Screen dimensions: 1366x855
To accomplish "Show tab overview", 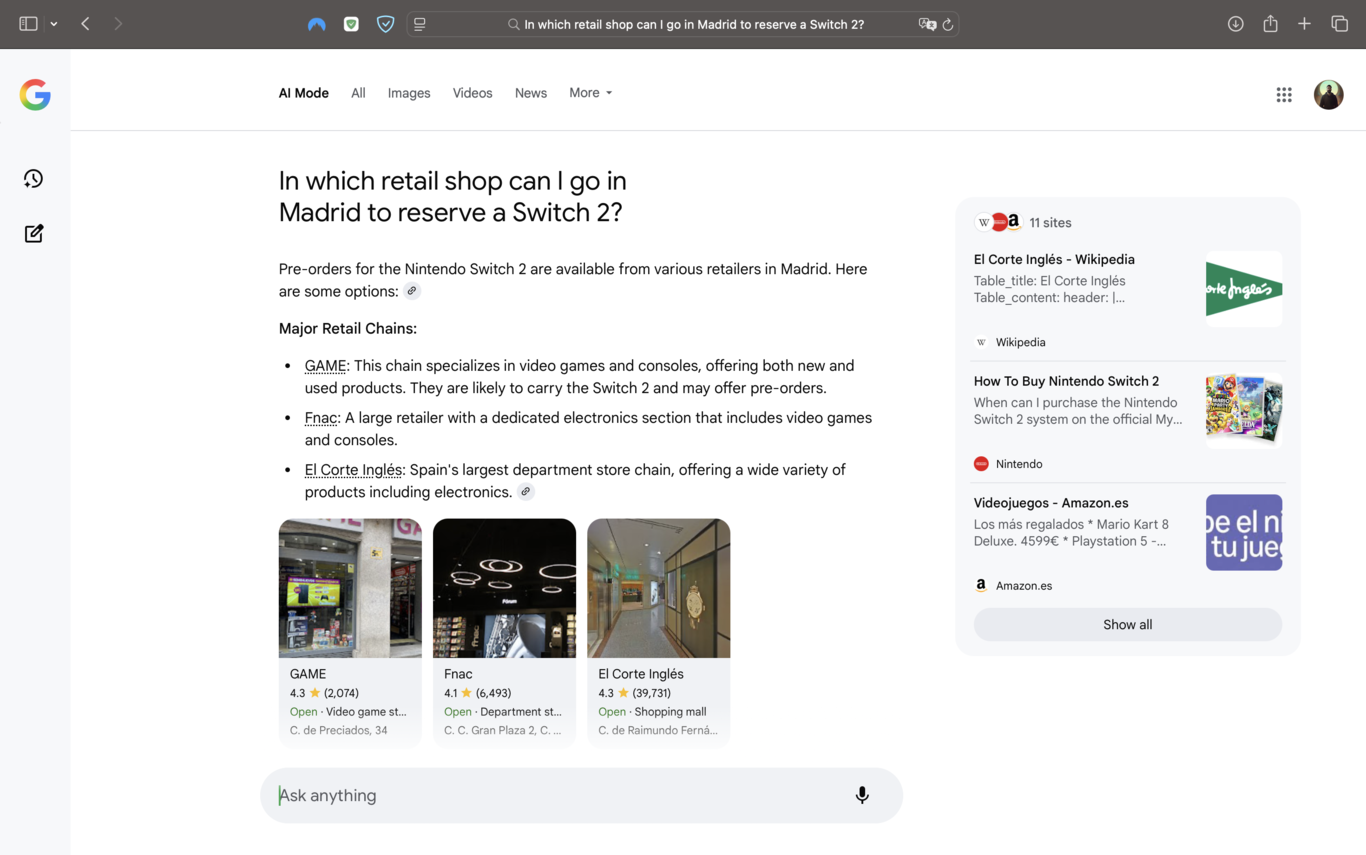I will pyautogui.click(x=1339, y=24).
